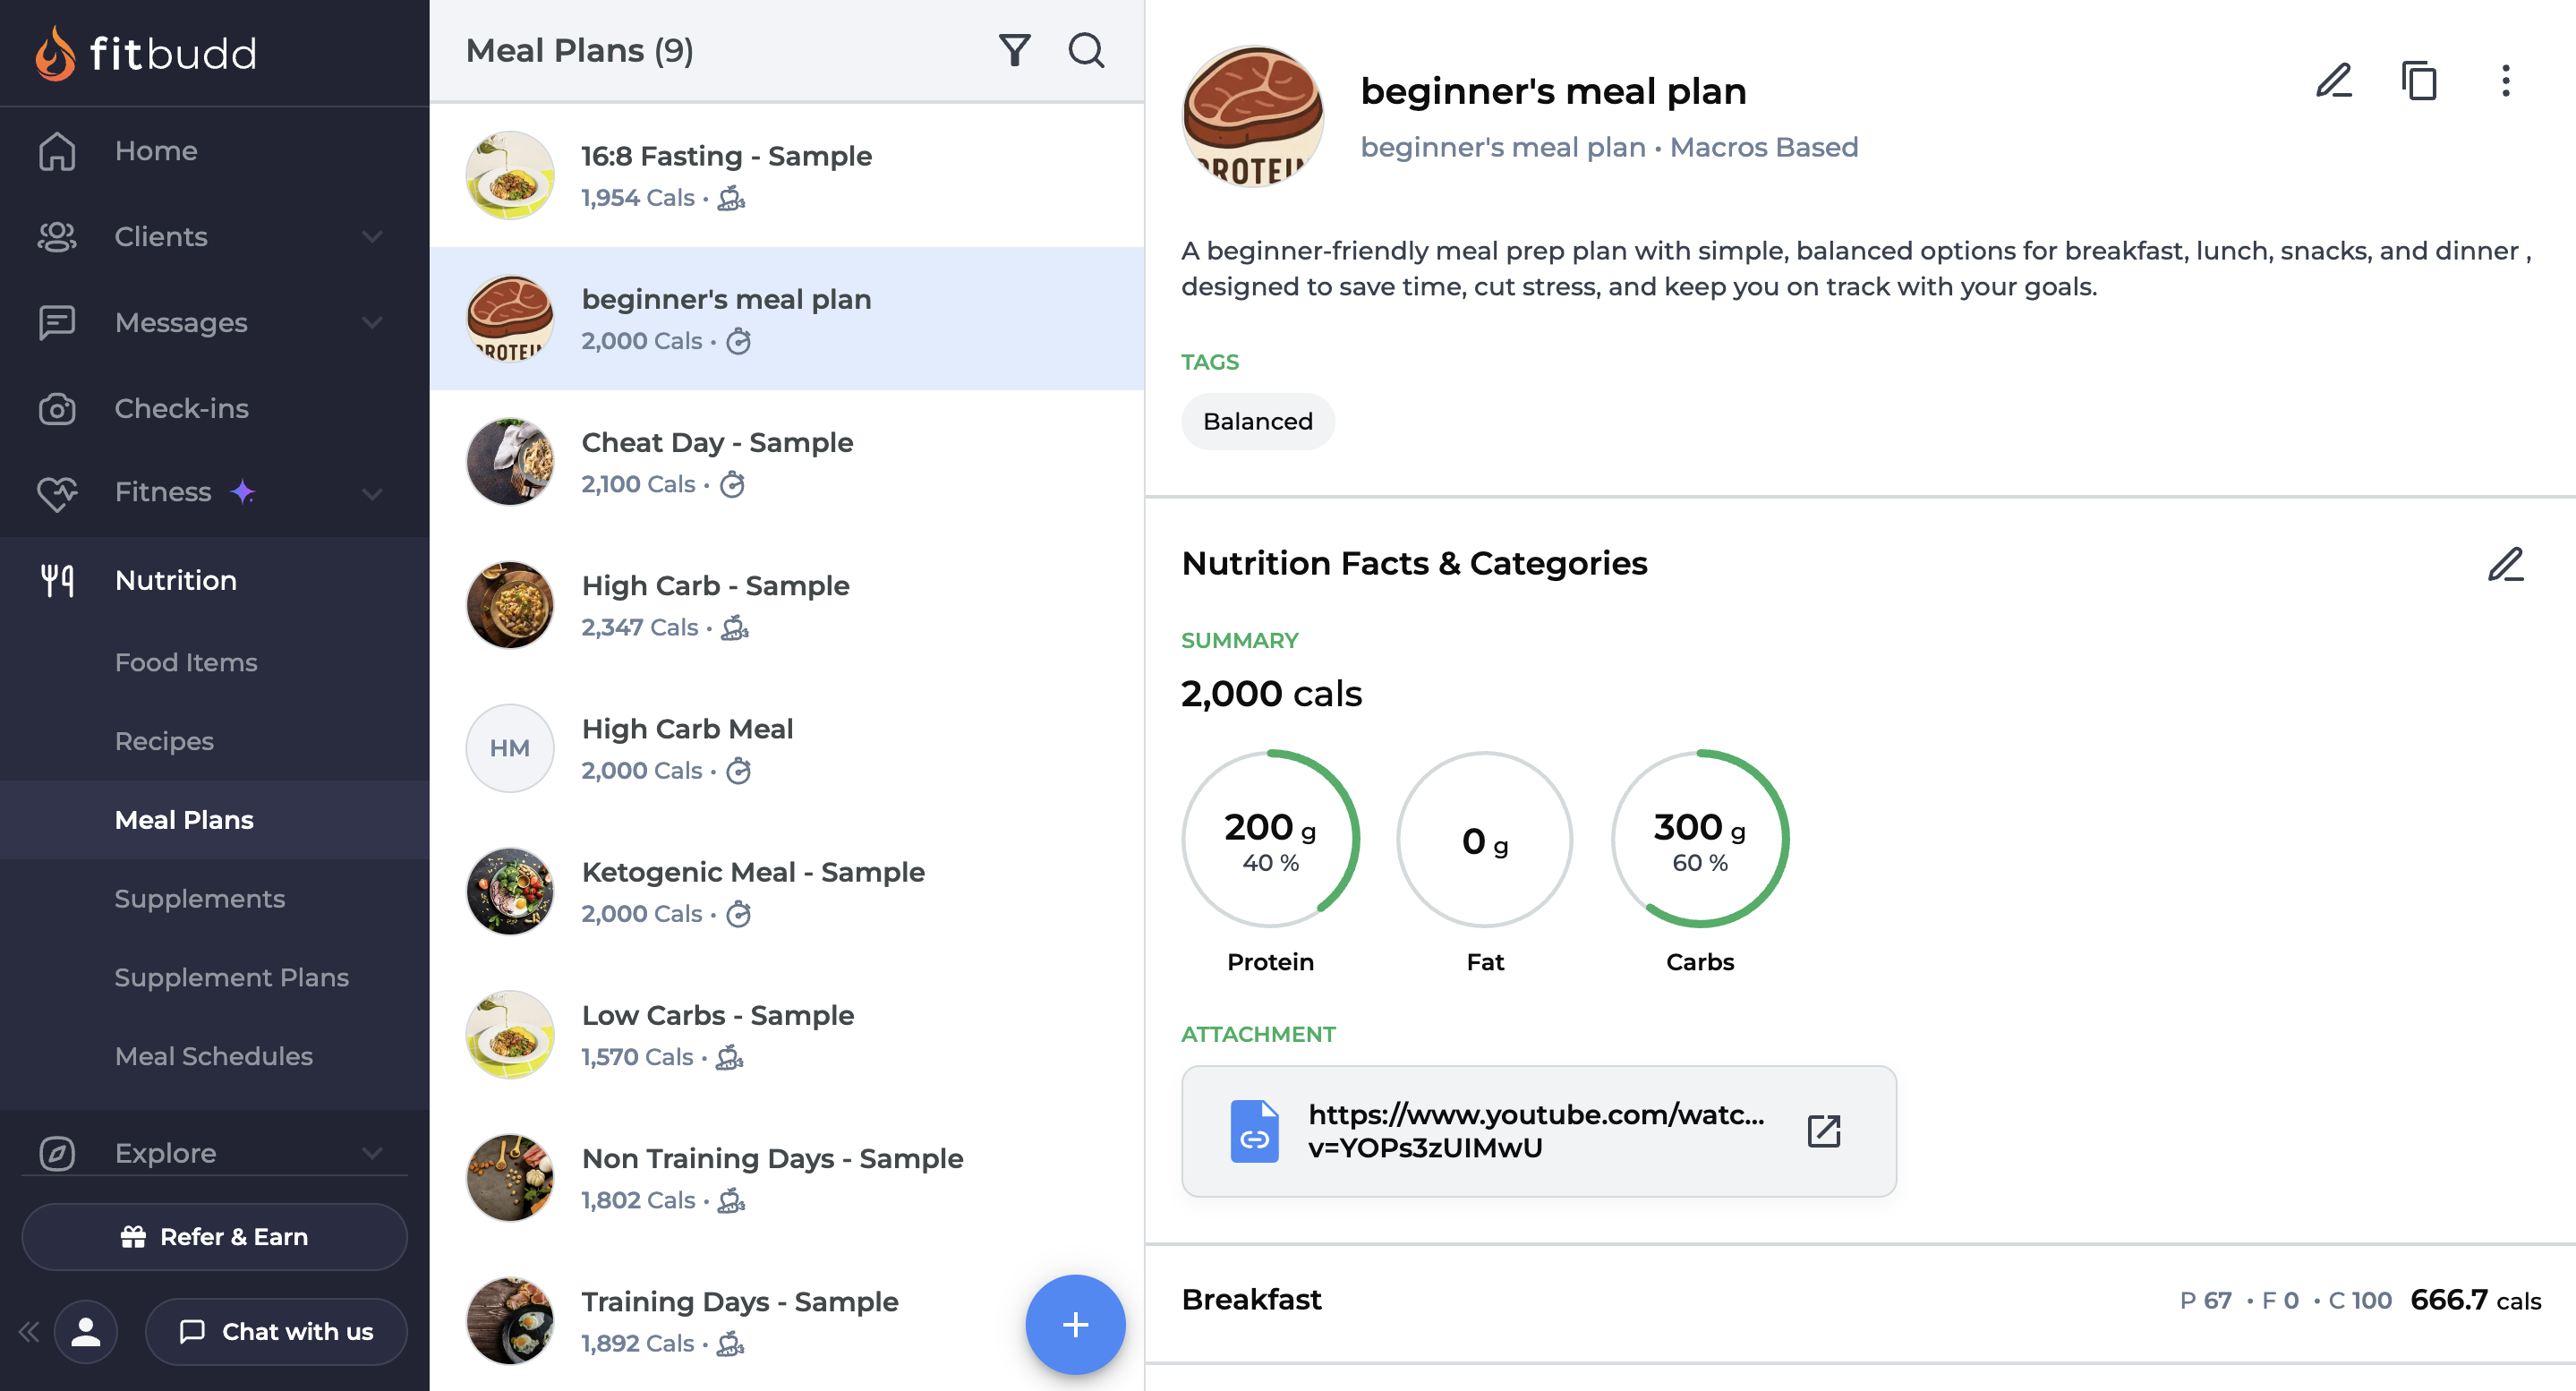Open Check-ins in the sidebar

pos(215,409)
